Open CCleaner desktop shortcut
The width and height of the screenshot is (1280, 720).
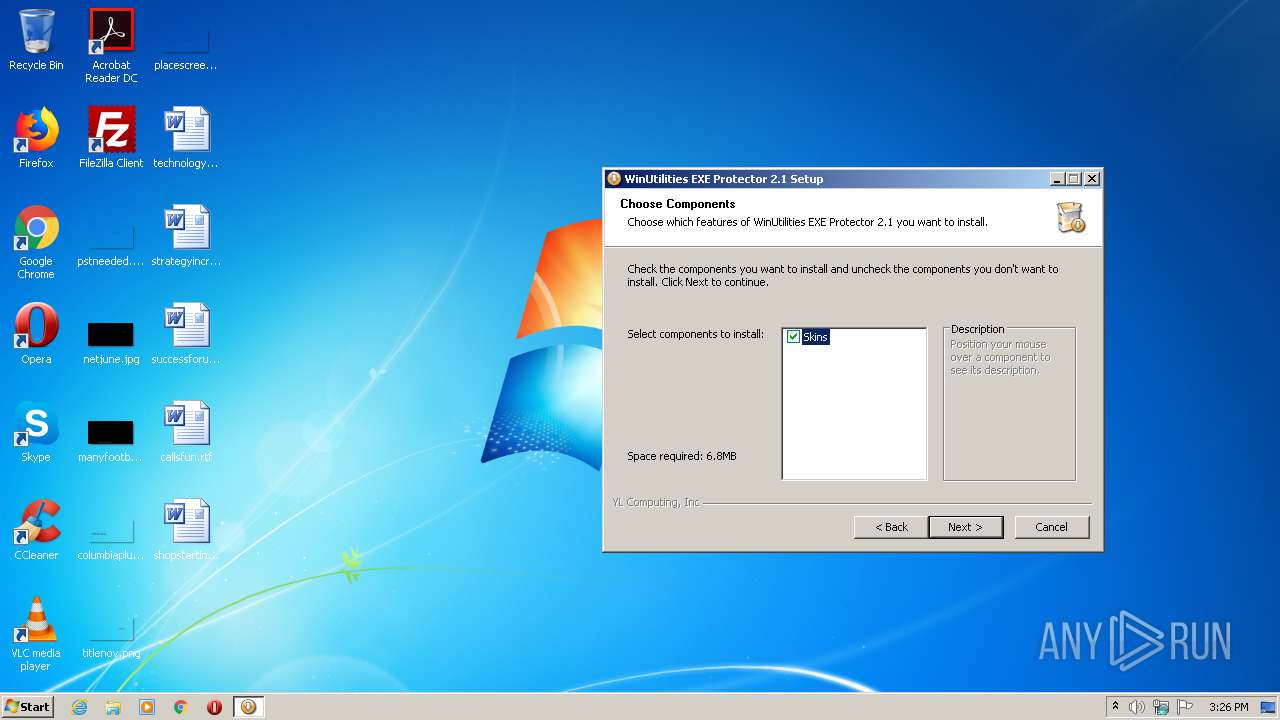[36, 530]
